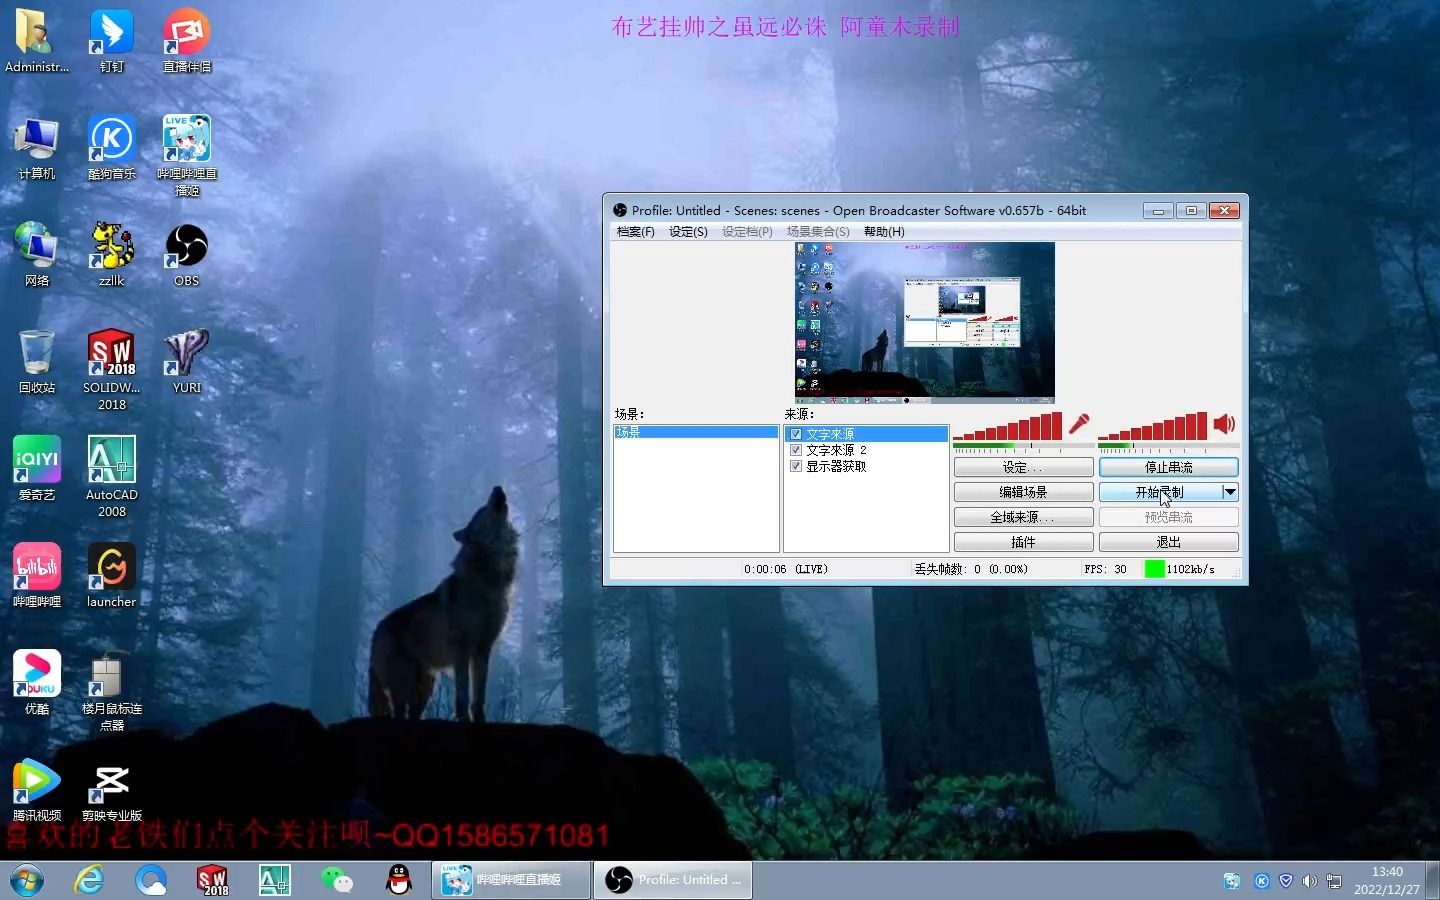
Task: Open the Administrator folder icon
Action: click(37, 41)
